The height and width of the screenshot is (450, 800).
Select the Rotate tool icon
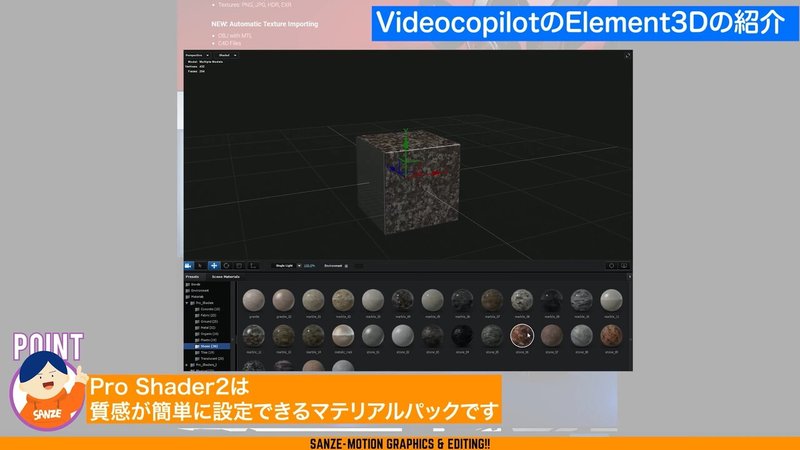(x=227, y=266)
